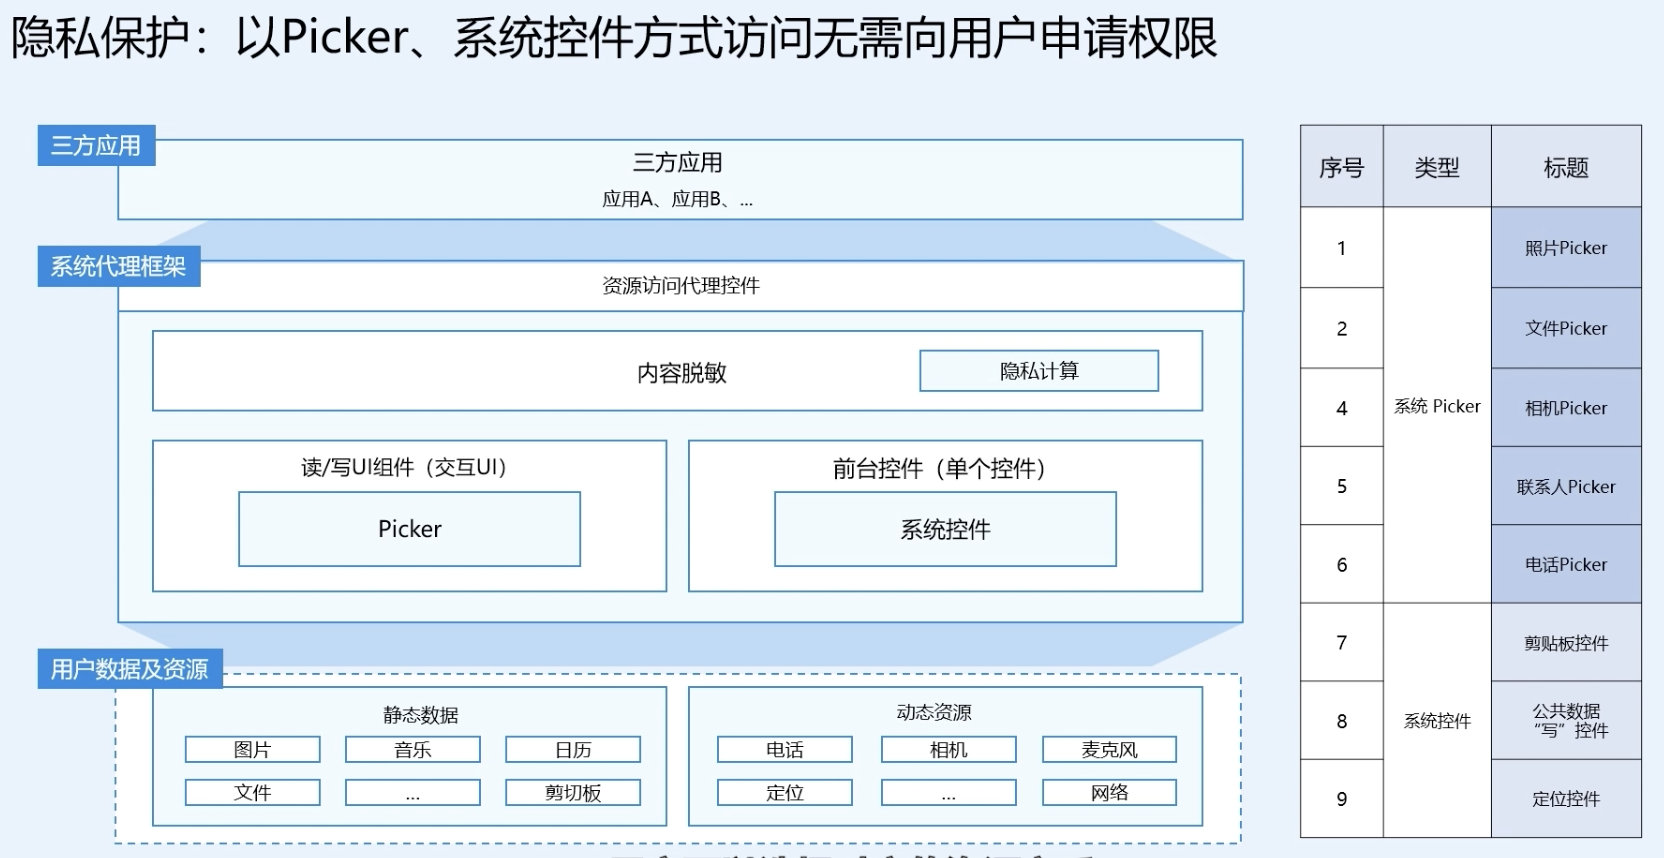Click the 静态数据 heading
The width and height of the screenshot is (1664, 858).
pos(420,715)
